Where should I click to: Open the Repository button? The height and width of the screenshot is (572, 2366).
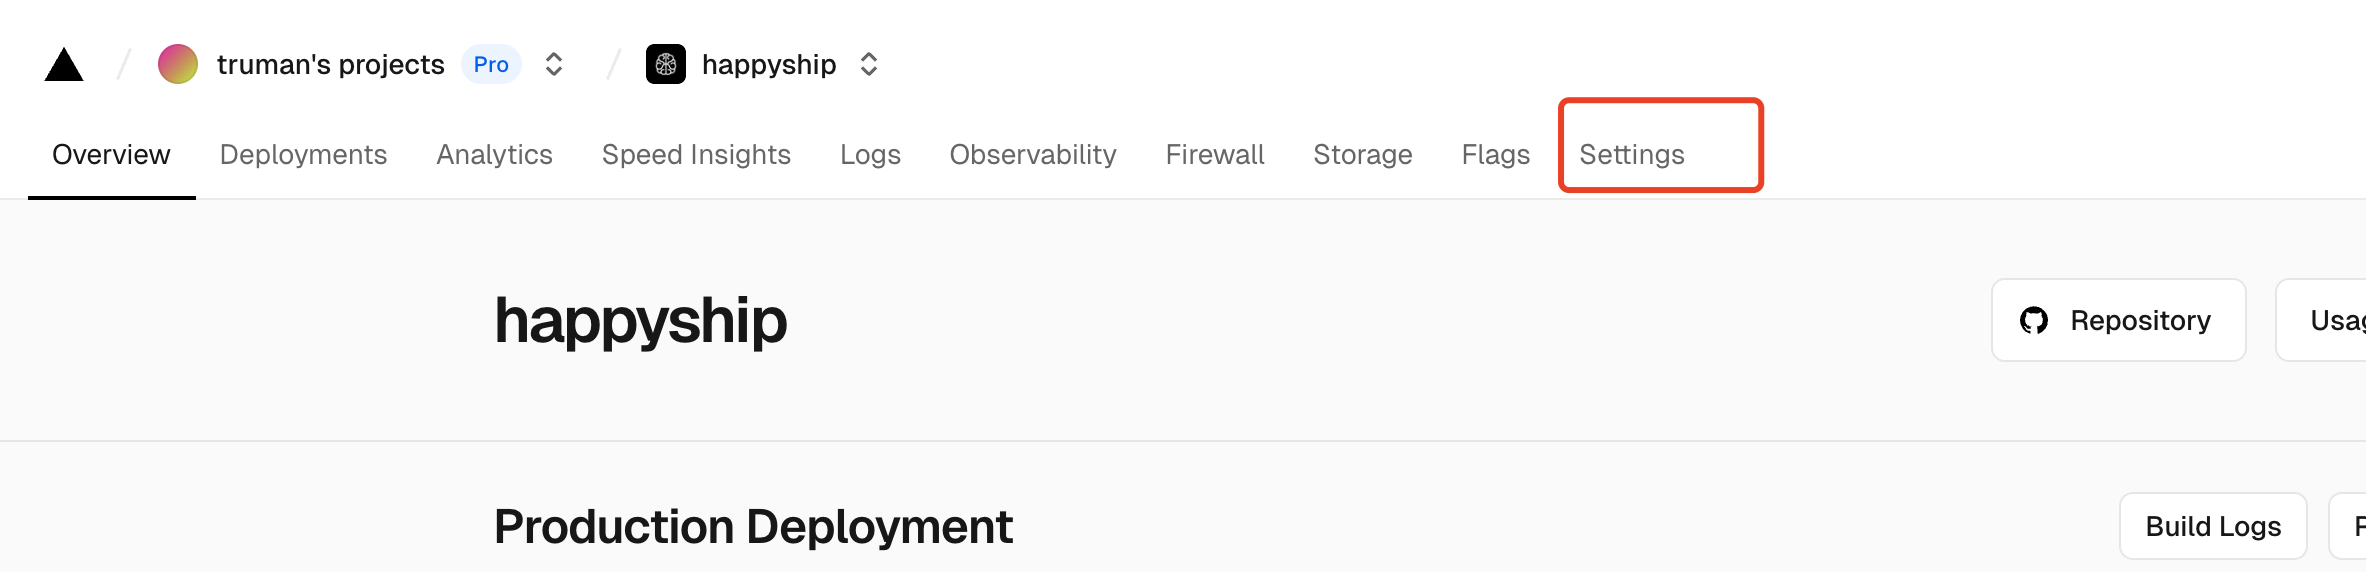pos(2119,320)
